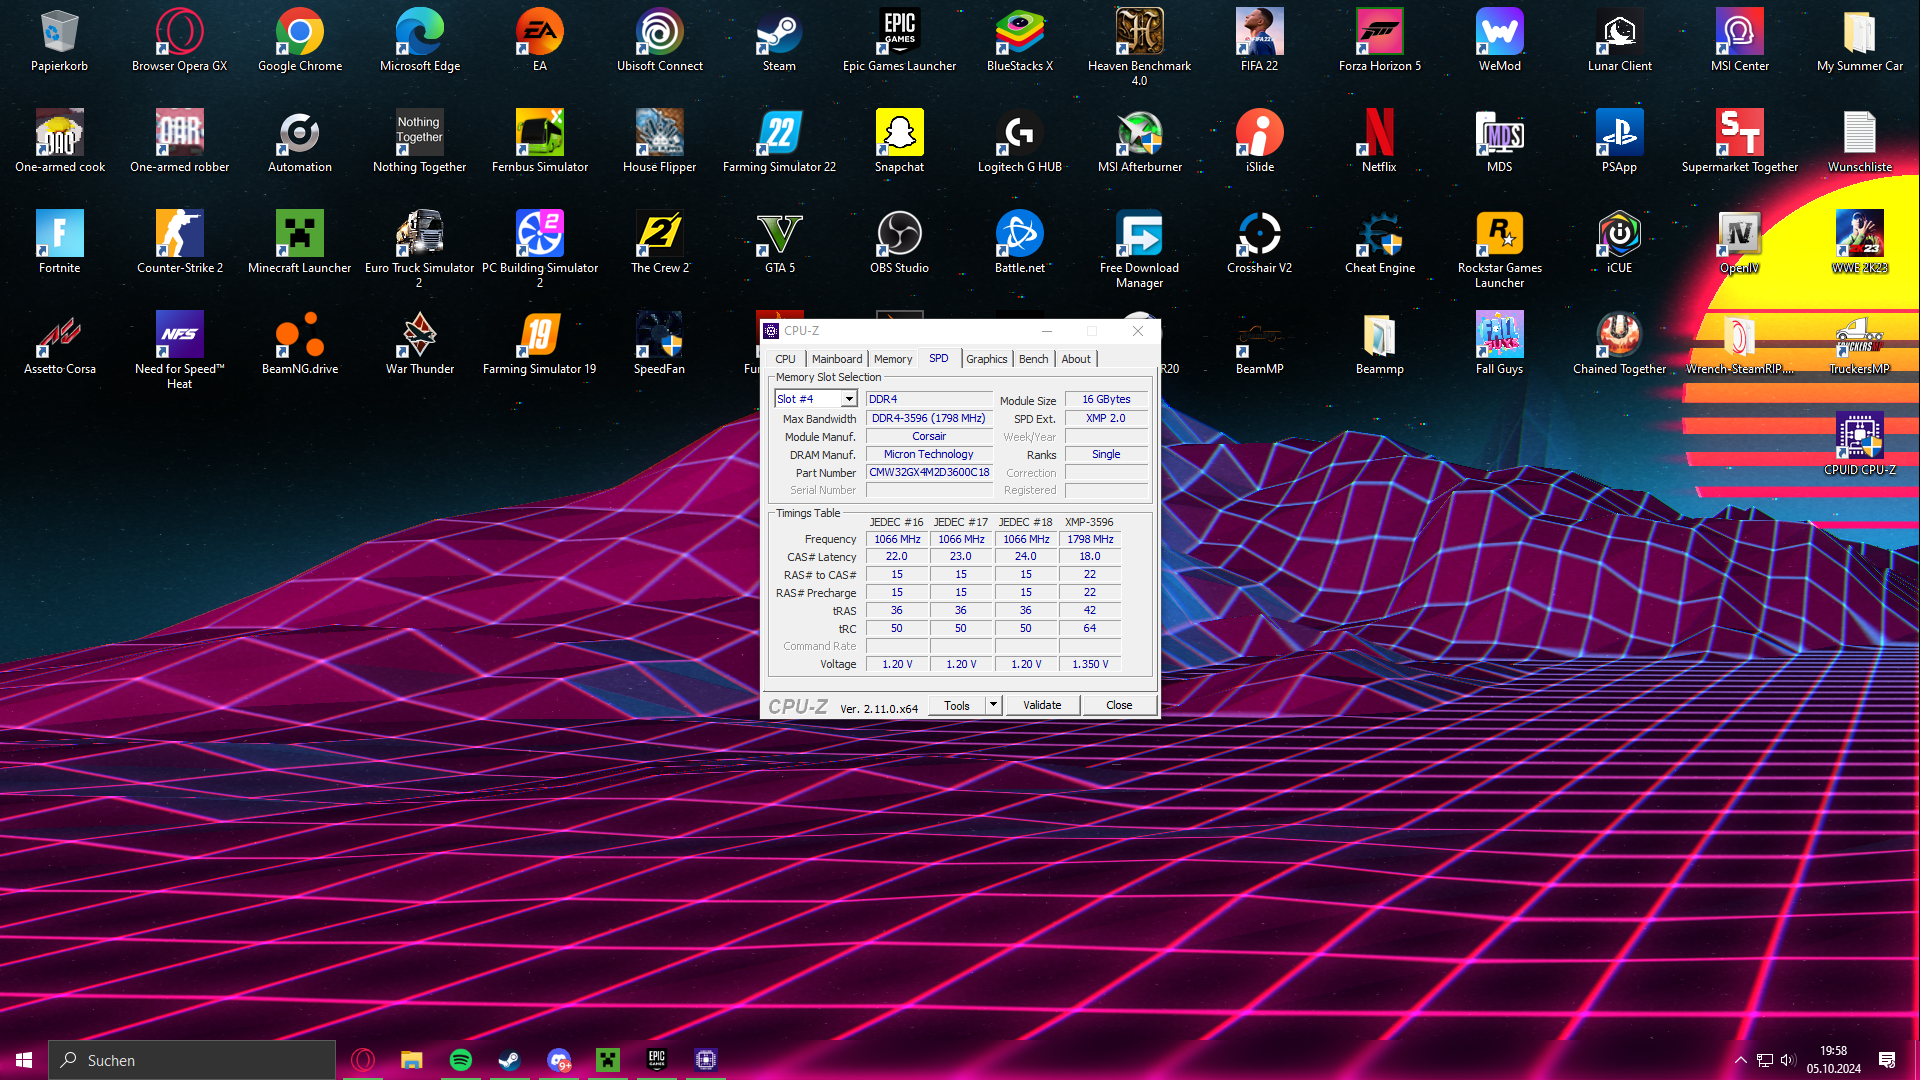The height and width of the screenshot is (1080, 1920).
Task: Click the CPU tab in CPU-Z
Action: tap(785, 359)
